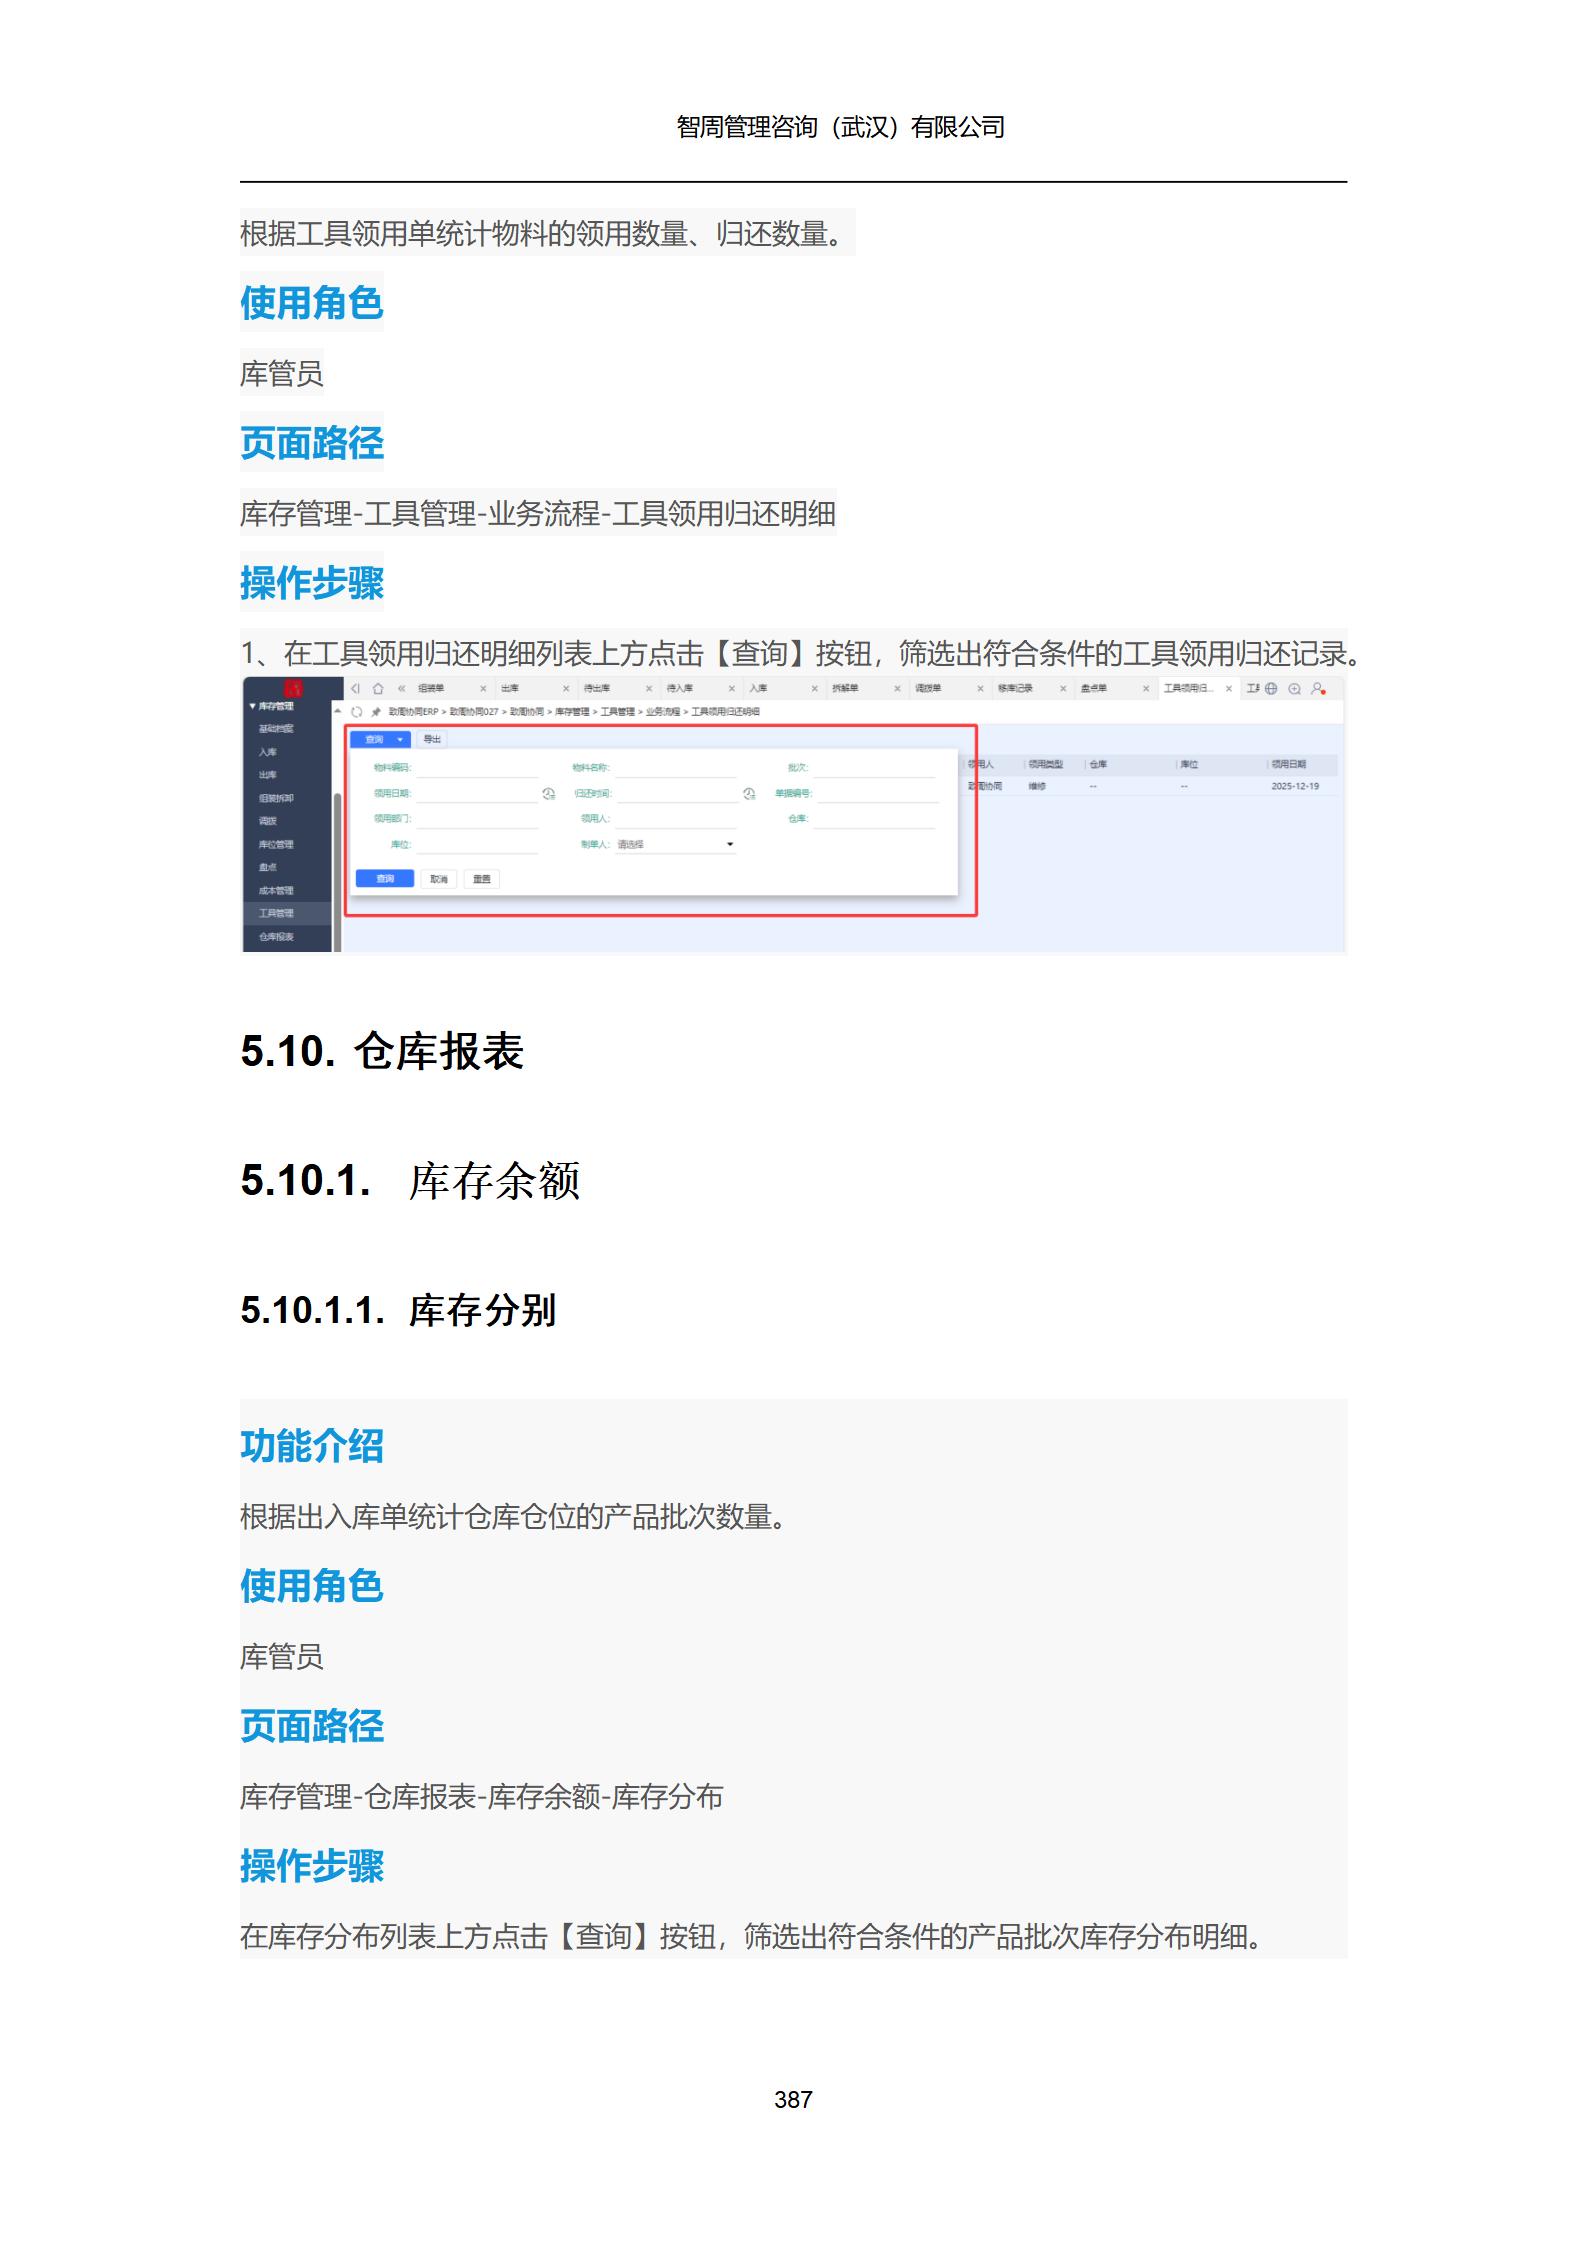Switch to the 移库记录 tab
1587x2245 pixels.
[1014, 688]
